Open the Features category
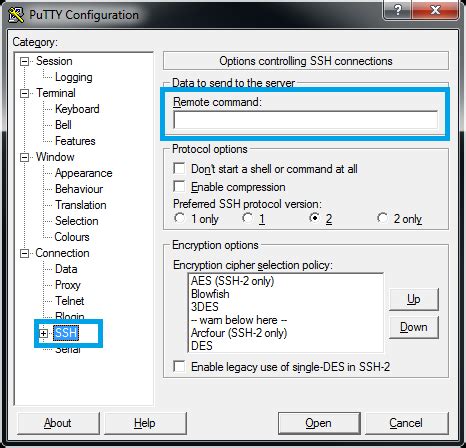Screen dimensions: 466x448 click(x=75, y=141)
